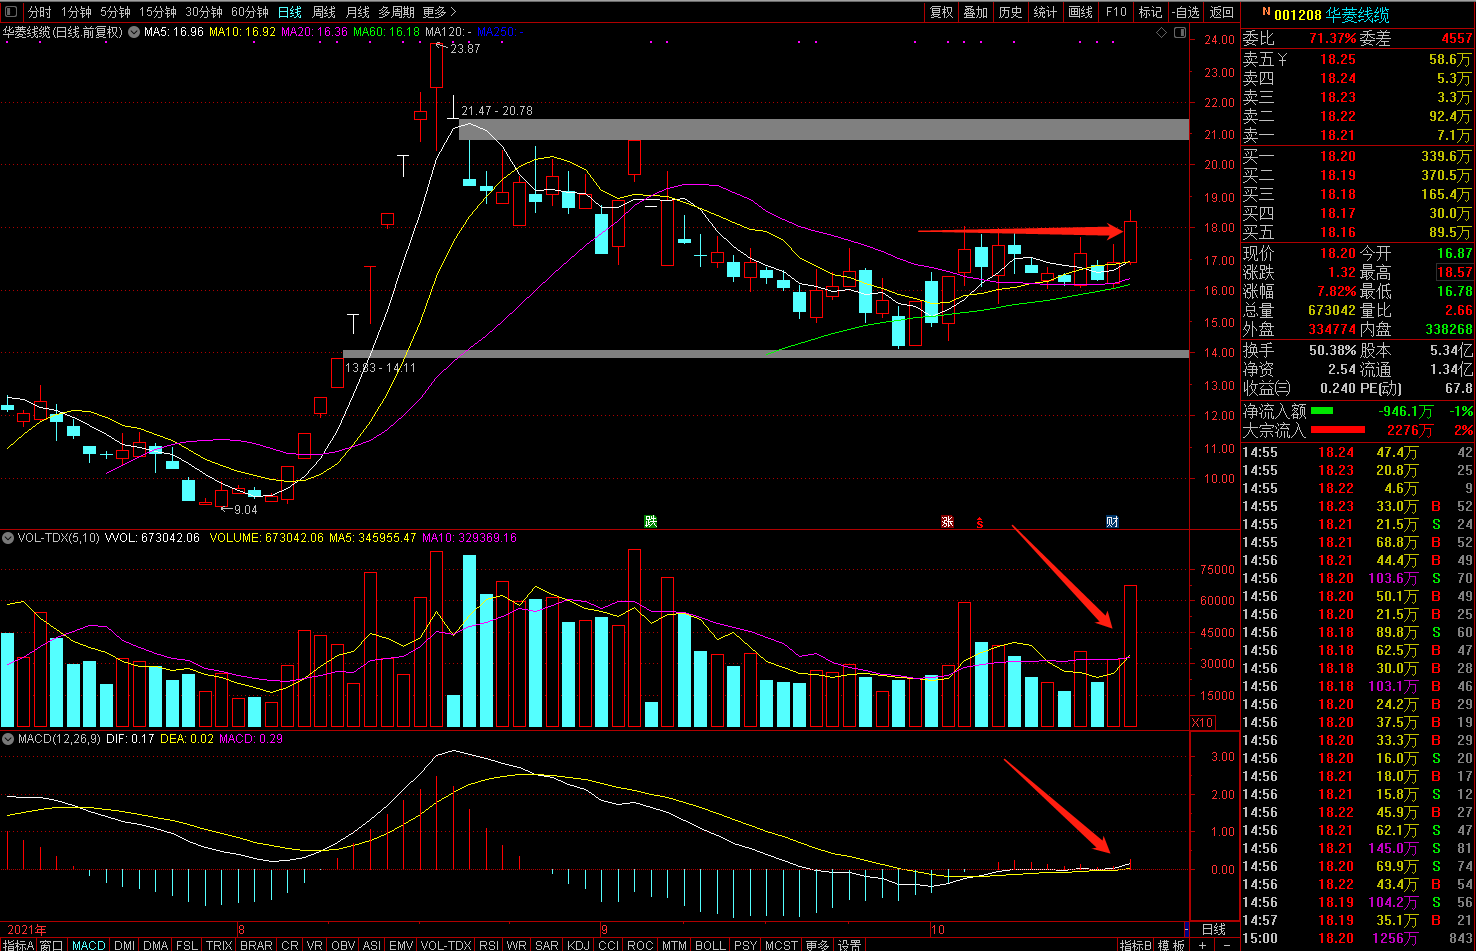Image resolution: width=1476 pixels, height=951 pixels.
Task: Switch to 周线 weekly chart
Action: 324,12
